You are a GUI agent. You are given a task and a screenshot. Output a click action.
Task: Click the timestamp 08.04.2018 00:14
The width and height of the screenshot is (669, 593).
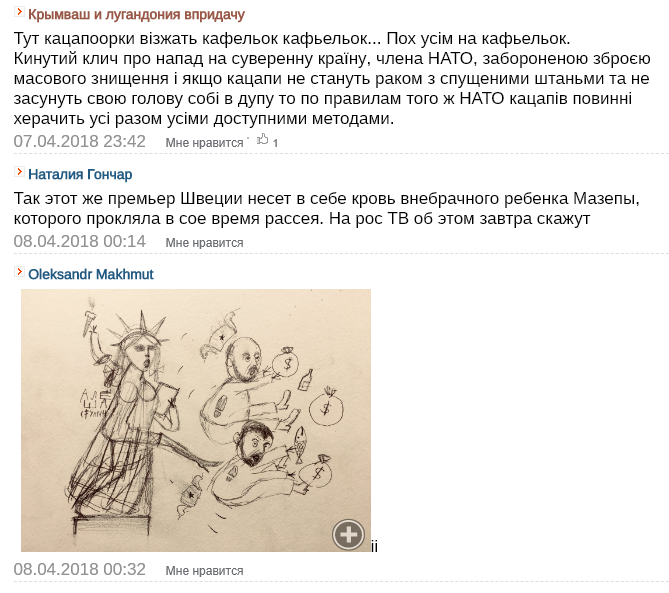(x=79, y=241)
